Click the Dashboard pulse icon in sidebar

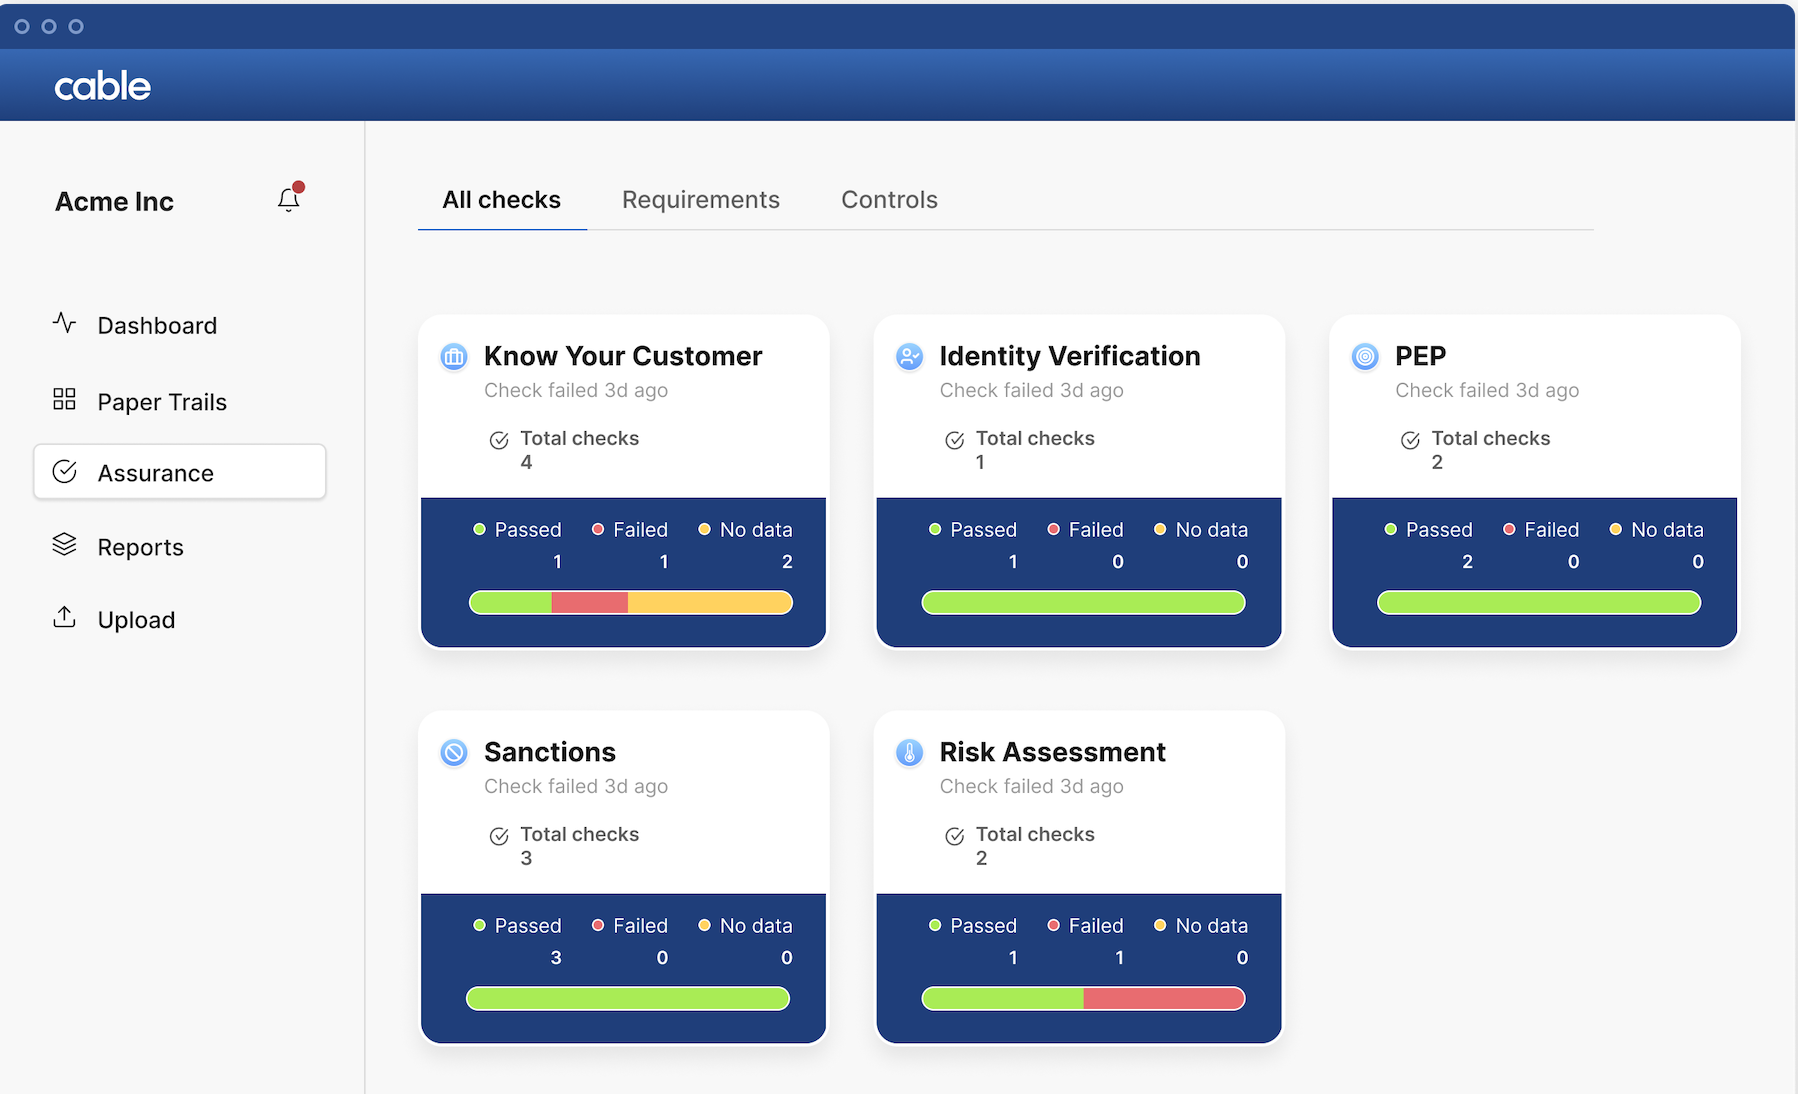64,323
